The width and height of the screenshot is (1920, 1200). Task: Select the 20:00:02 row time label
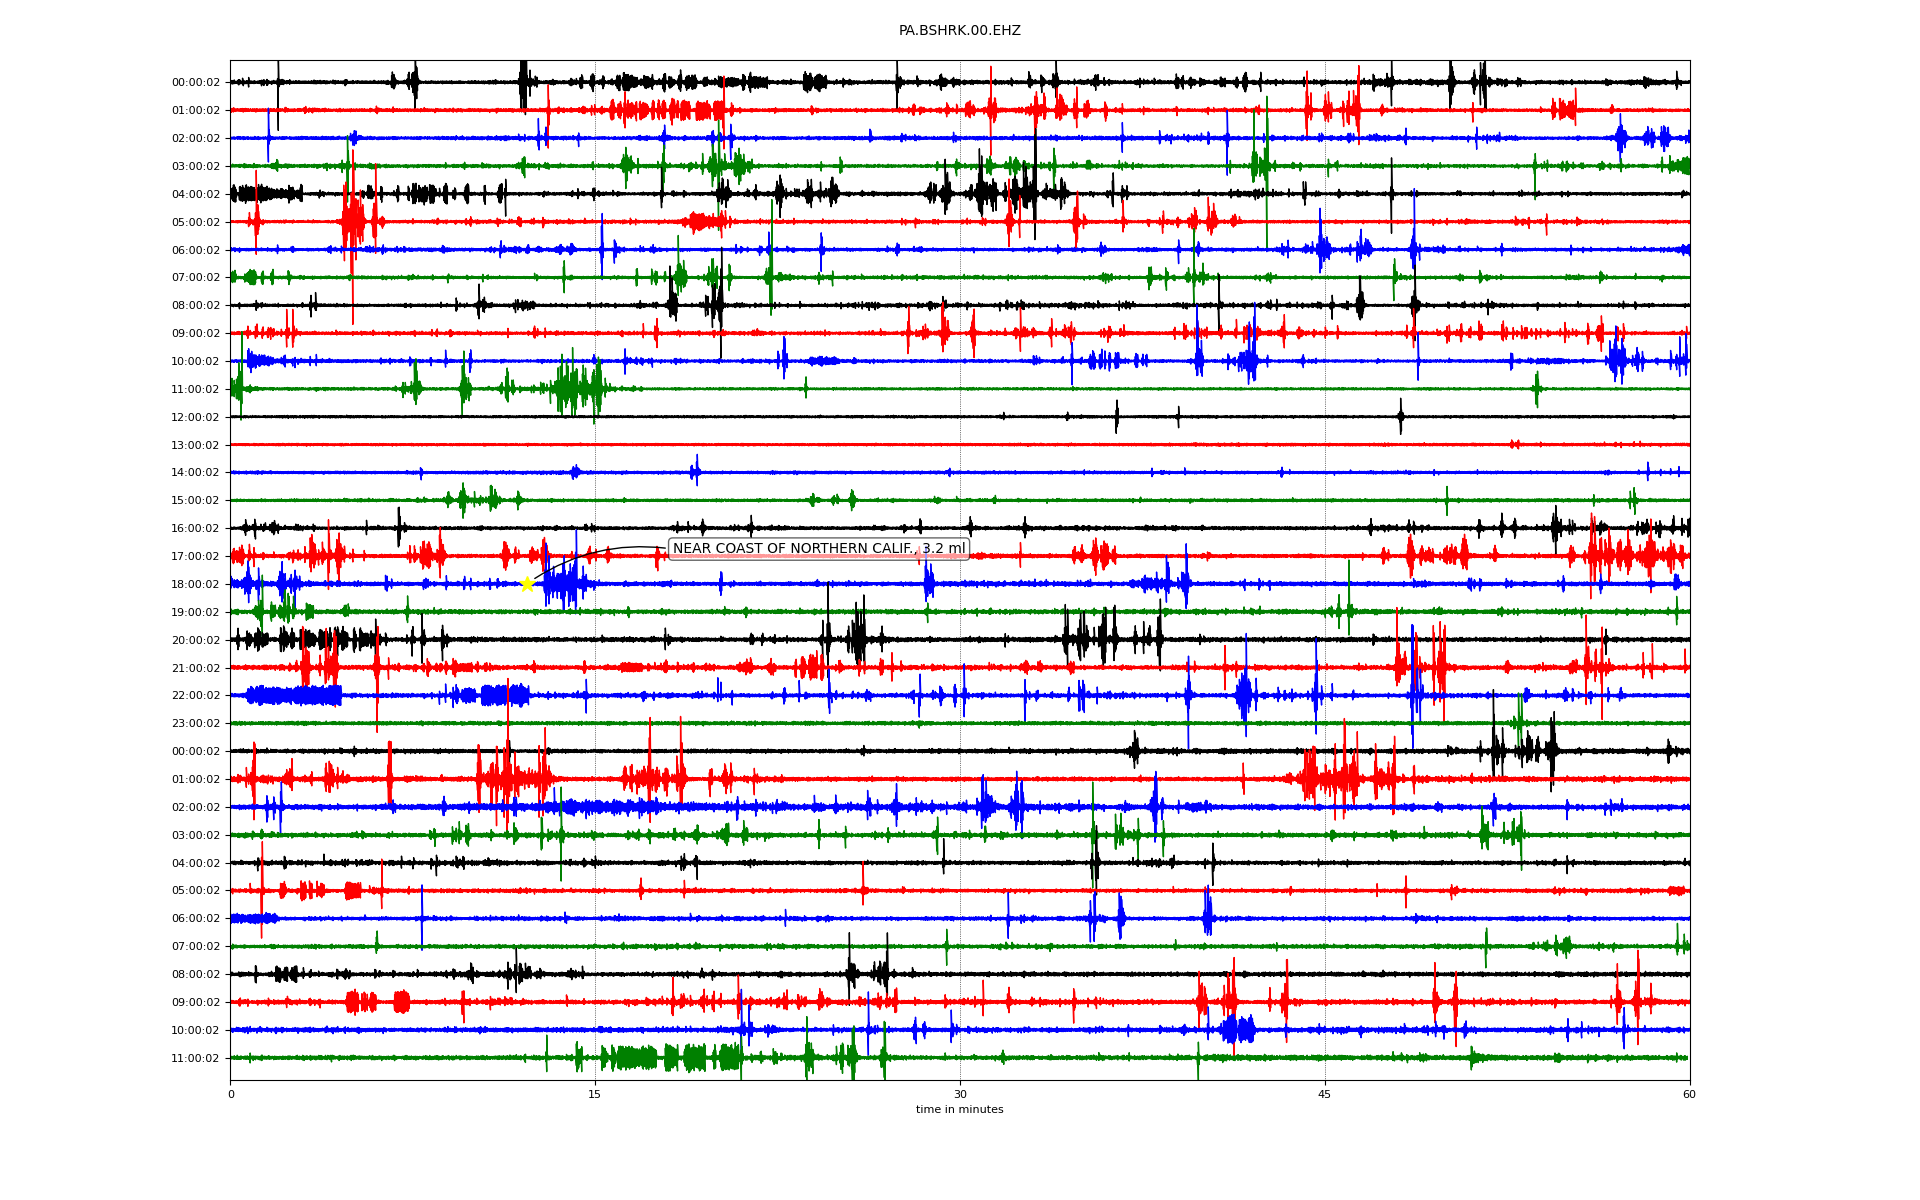tap(195, 640)
